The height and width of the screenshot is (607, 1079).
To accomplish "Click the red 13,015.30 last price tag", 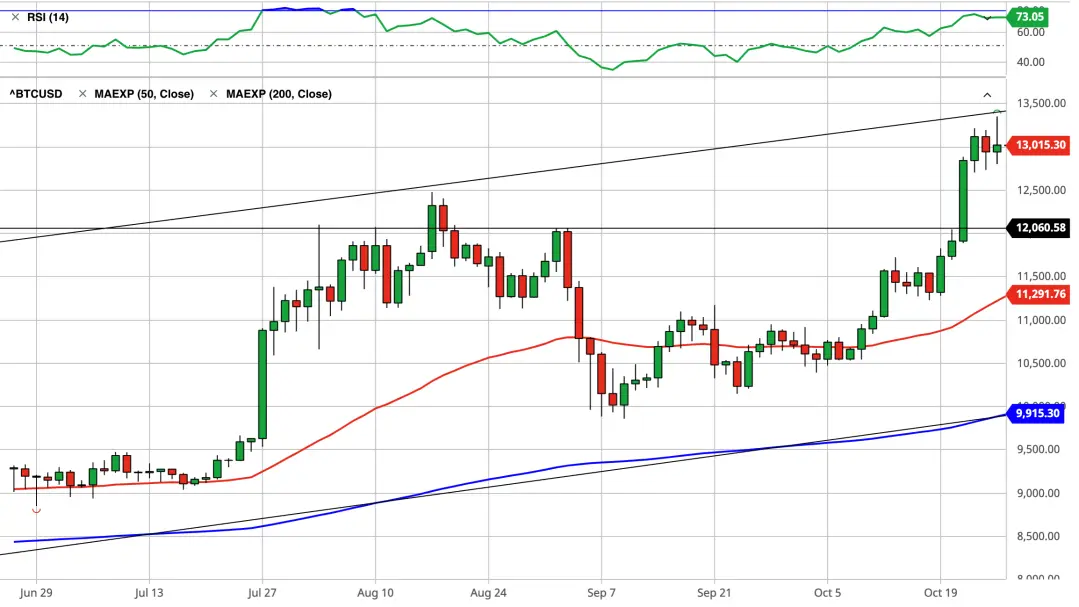I will coord(1039,145).
